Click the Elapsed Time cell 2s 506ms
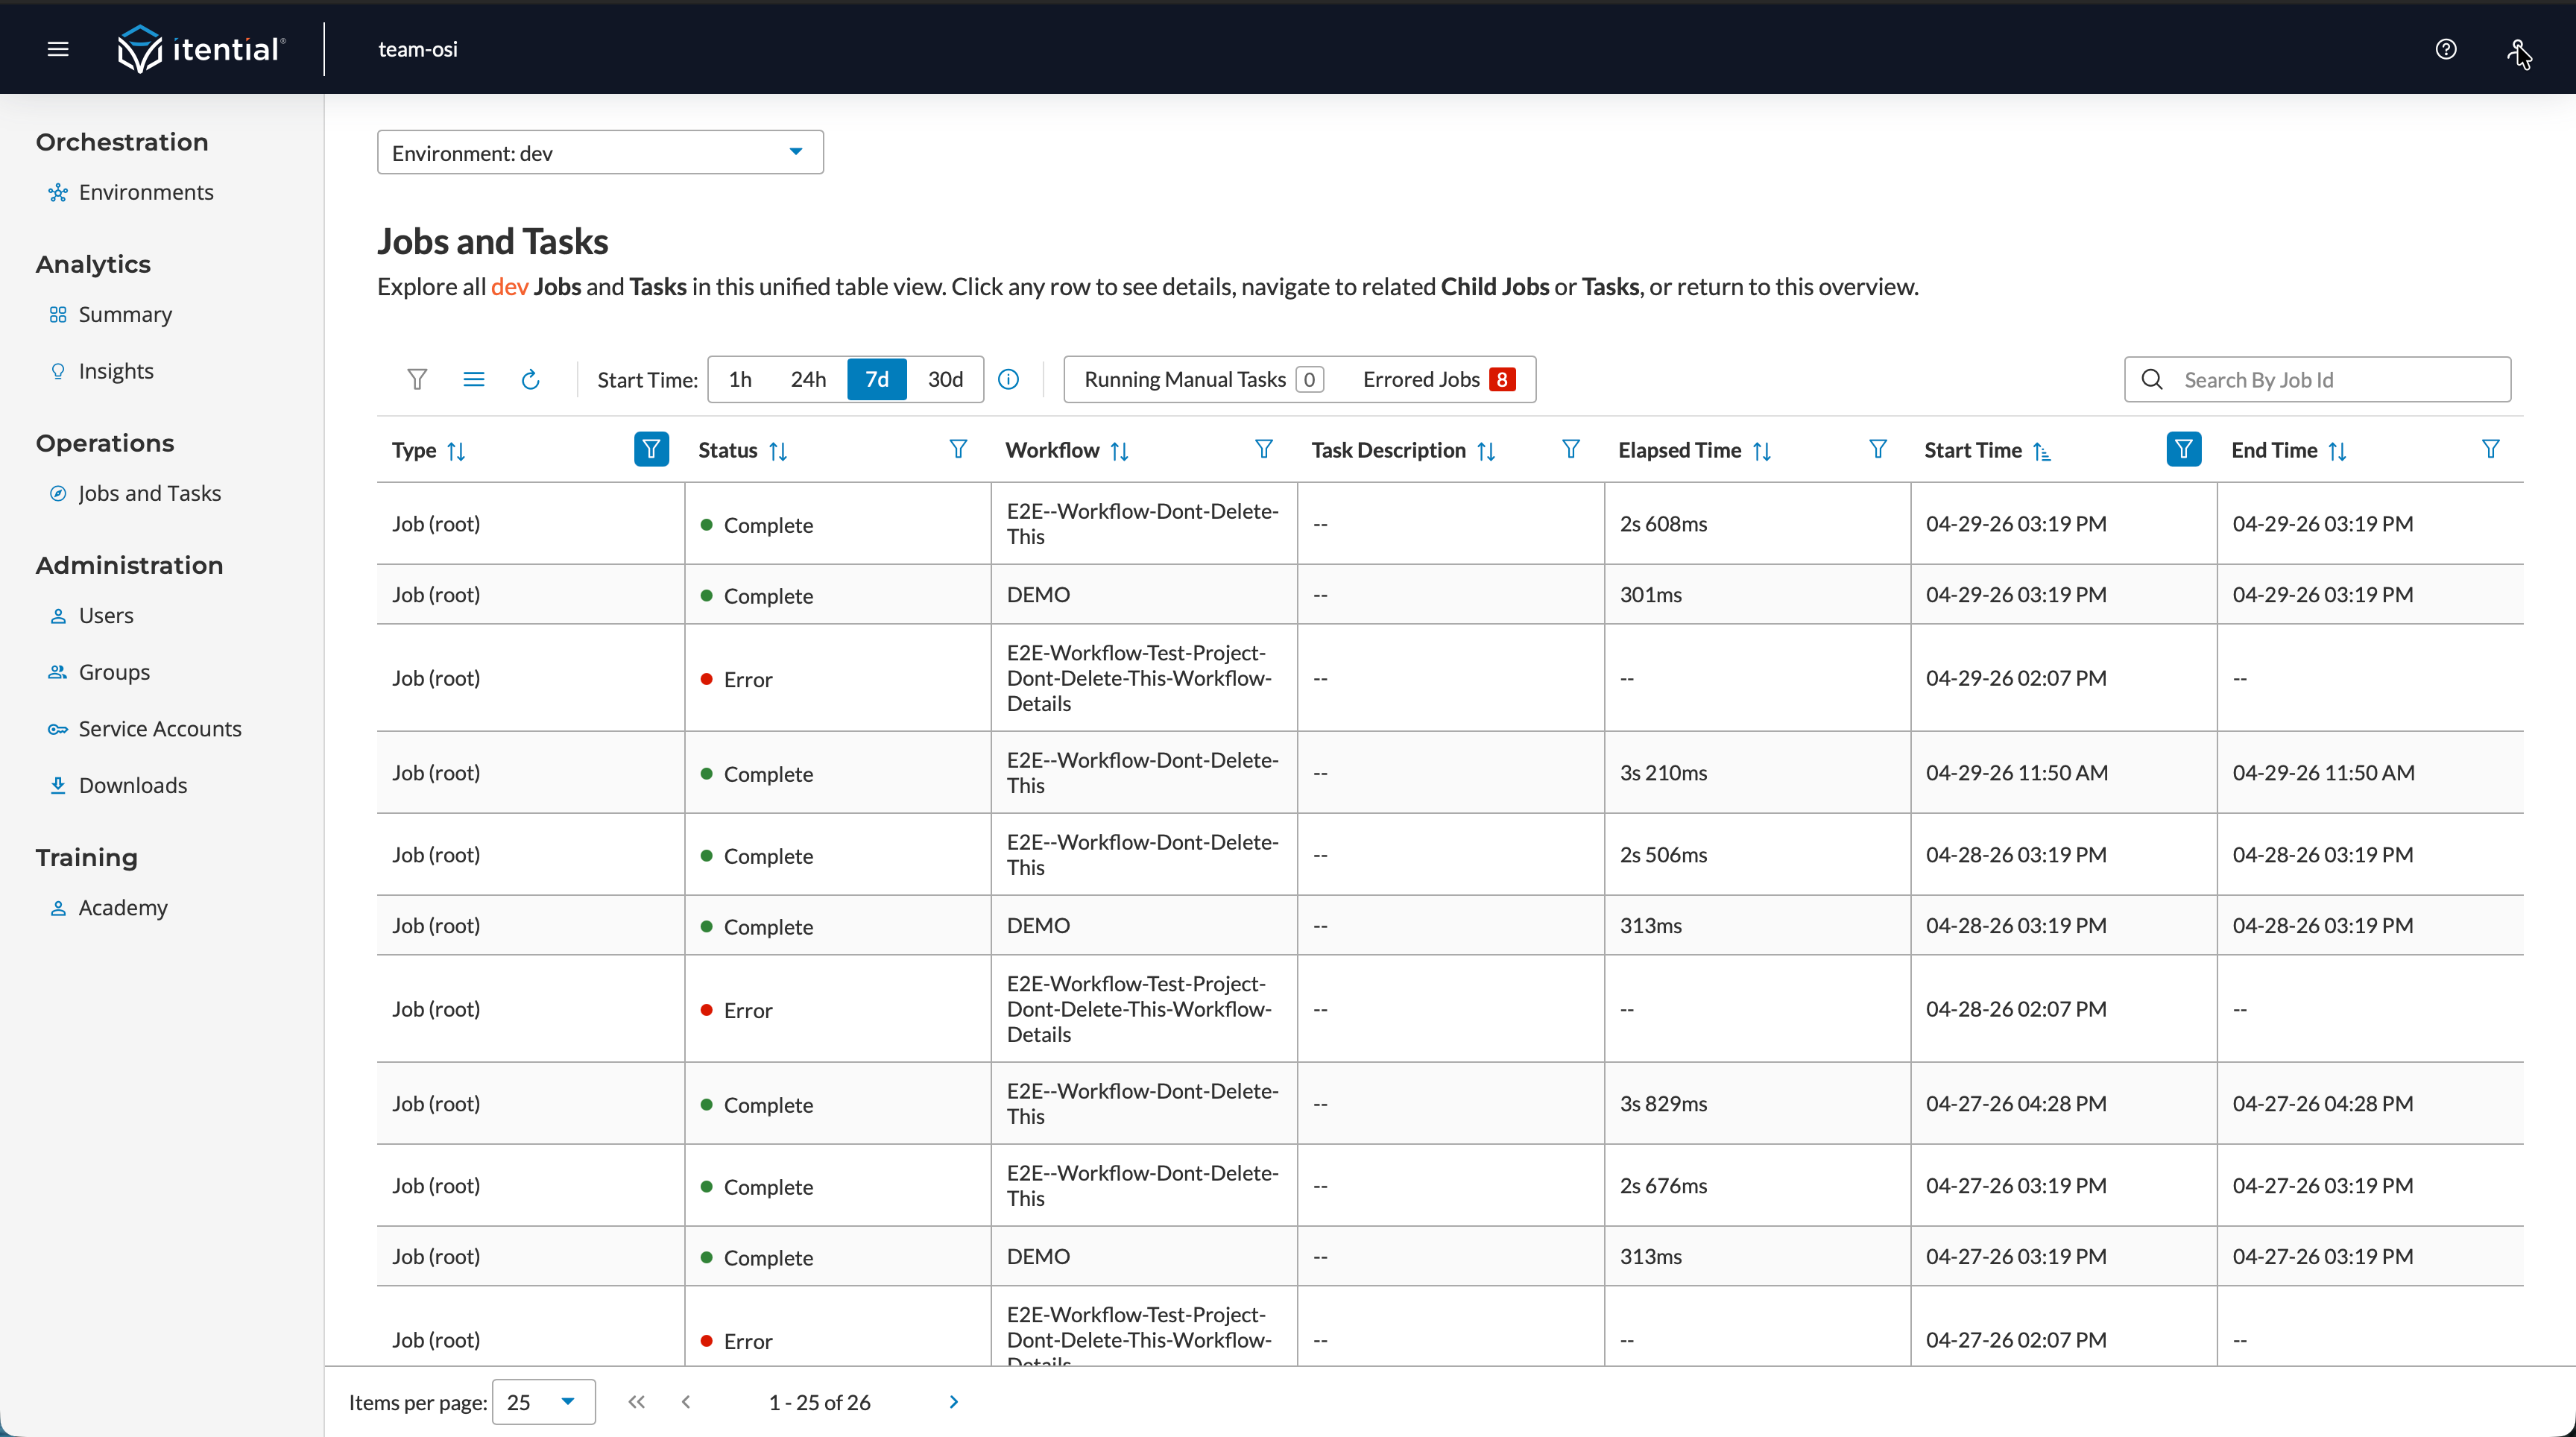The height and width of the screenshot is (1437, 2576). [1758, 854]
